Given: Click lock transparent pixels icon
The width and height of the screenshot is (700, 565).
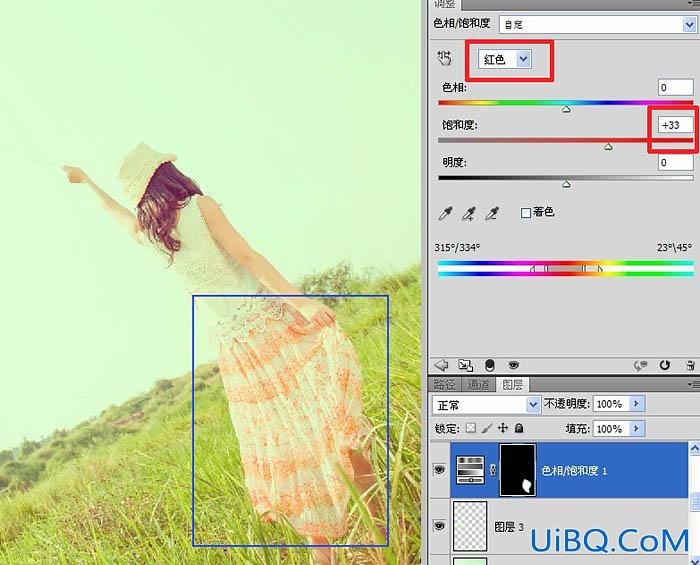Looking at the screenshot, I should (471, 428).
